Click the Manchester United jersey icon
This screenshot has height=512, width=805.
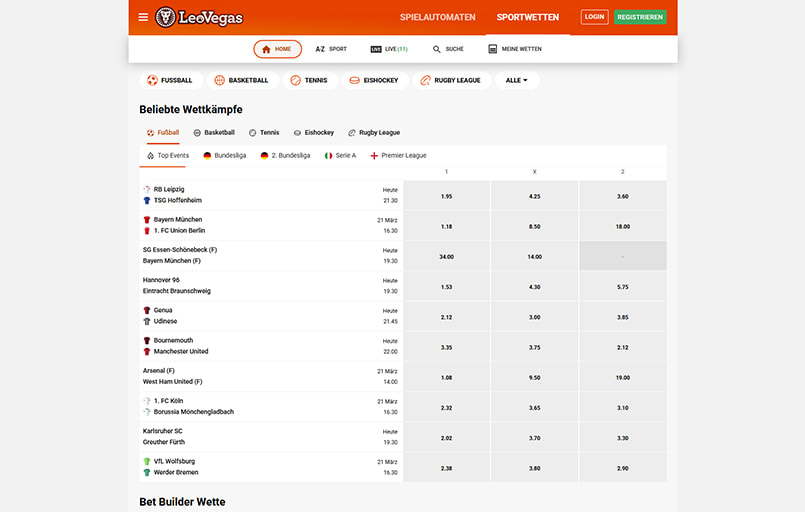[x=147, y=352]
